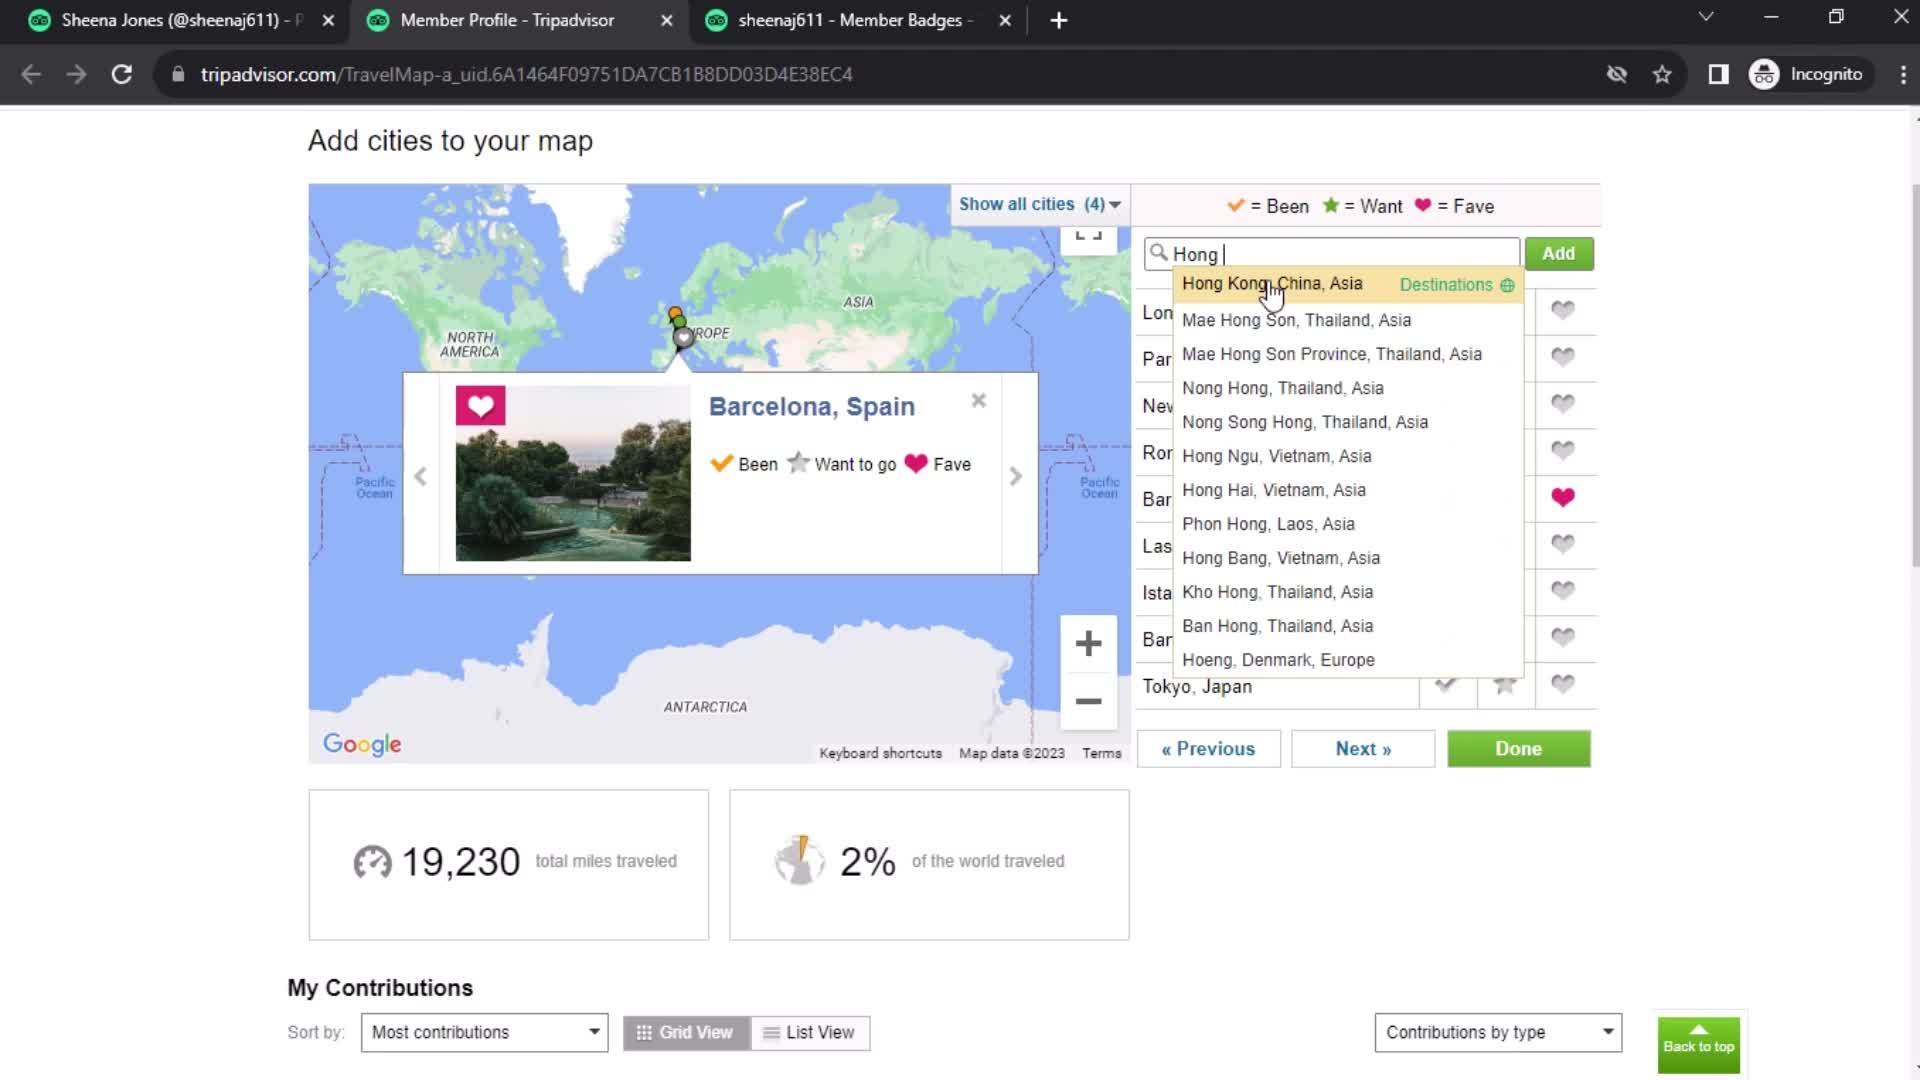This screenshot has height=1080, width=1920.
Task: Go to the previous city in popup
Action: pyautogui.click(x=421, y=476)
